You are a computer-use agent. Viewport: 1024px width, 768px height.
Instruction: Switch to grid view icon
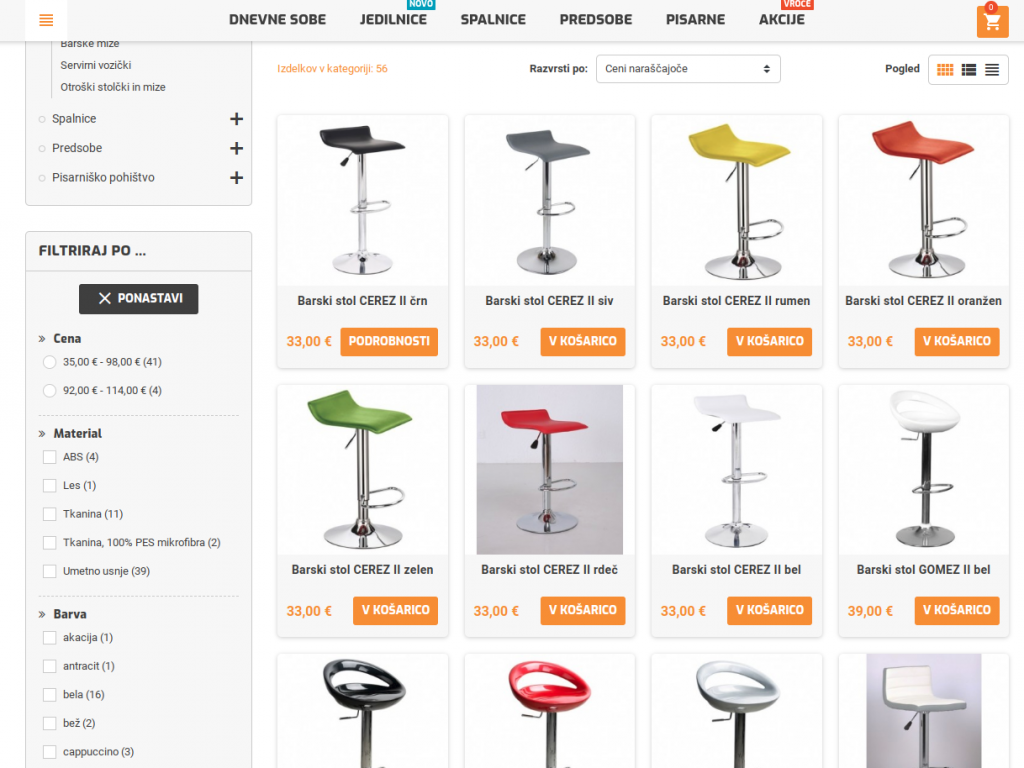pyautogui.click(x=944, y=69)
